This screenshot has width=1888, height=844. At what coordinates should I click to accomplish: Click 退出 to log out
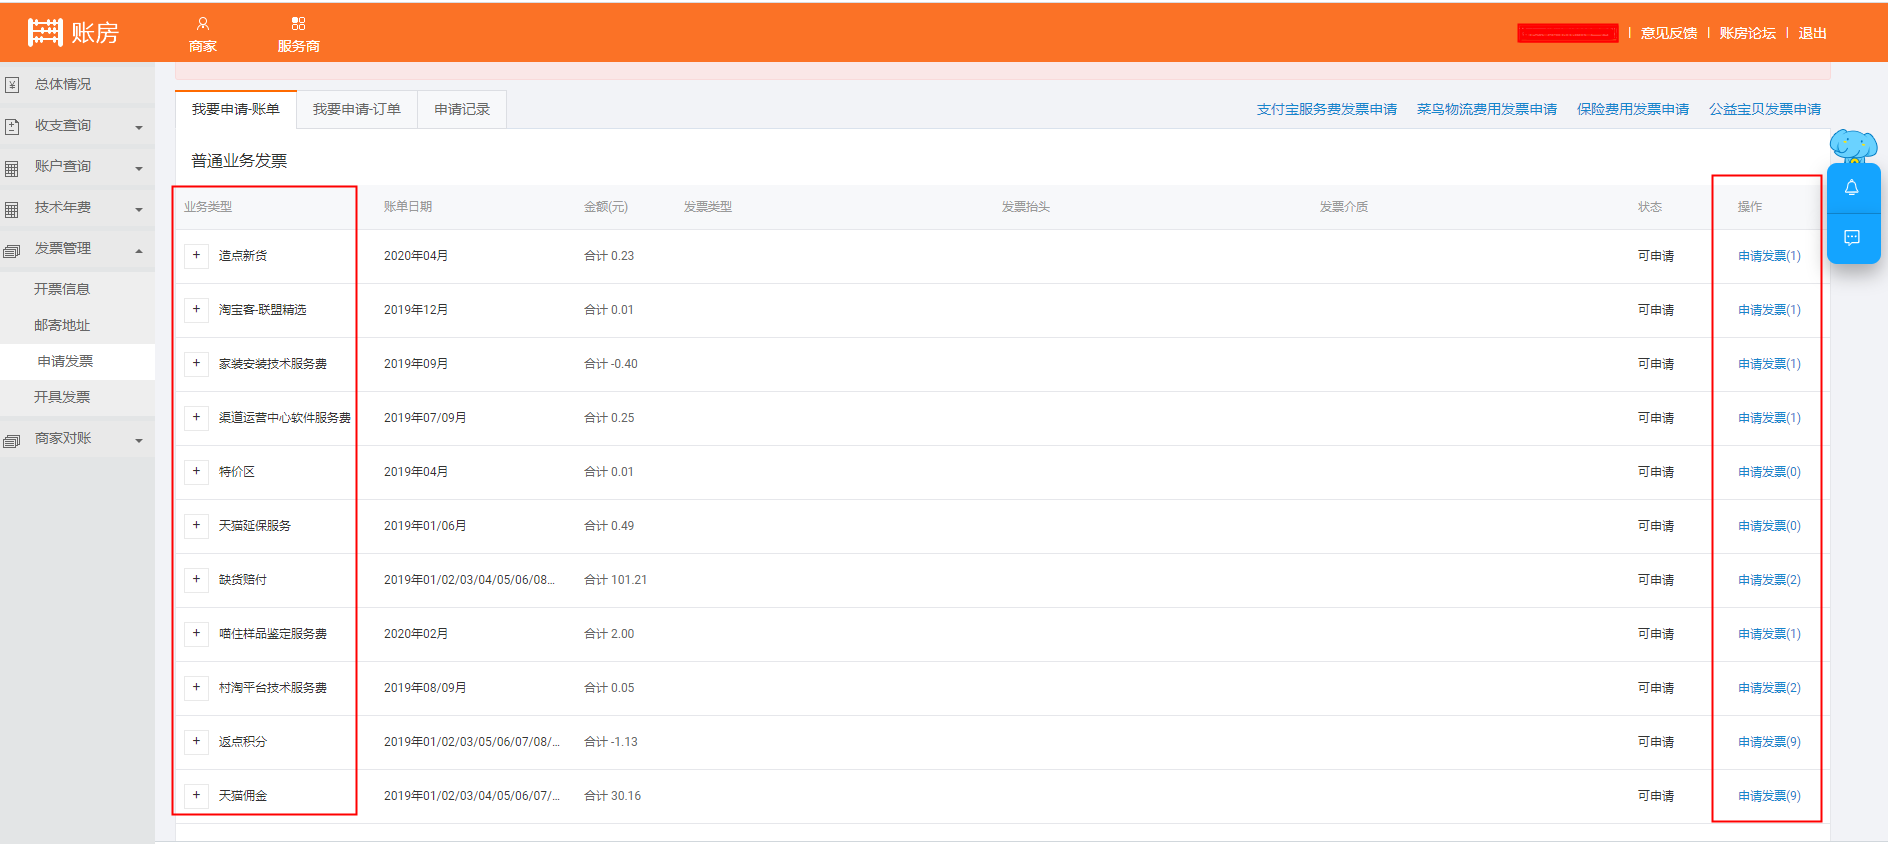[x=1812, y=33]
